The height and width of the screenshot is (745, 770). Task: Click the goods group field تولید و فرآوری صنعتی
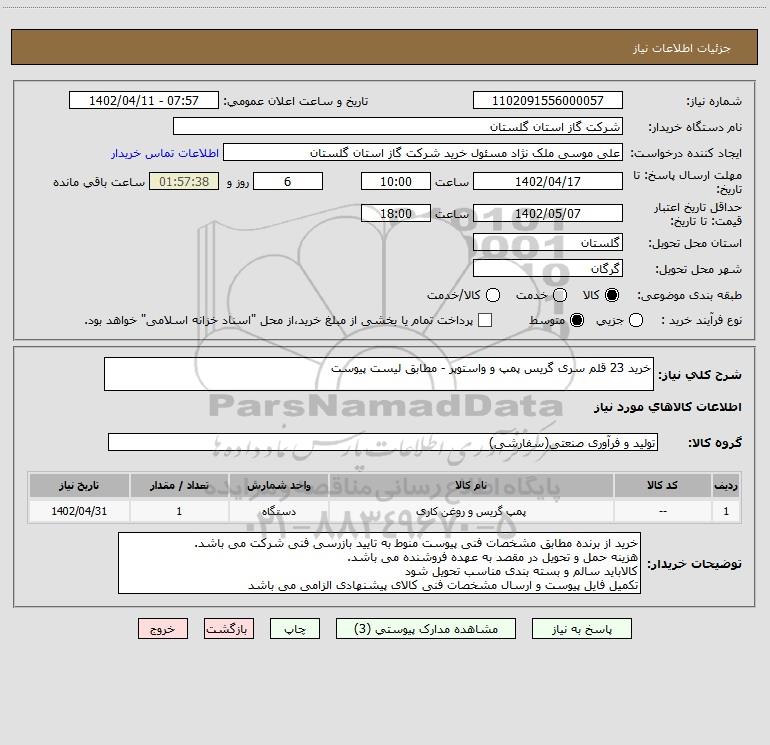coord(383,442)
